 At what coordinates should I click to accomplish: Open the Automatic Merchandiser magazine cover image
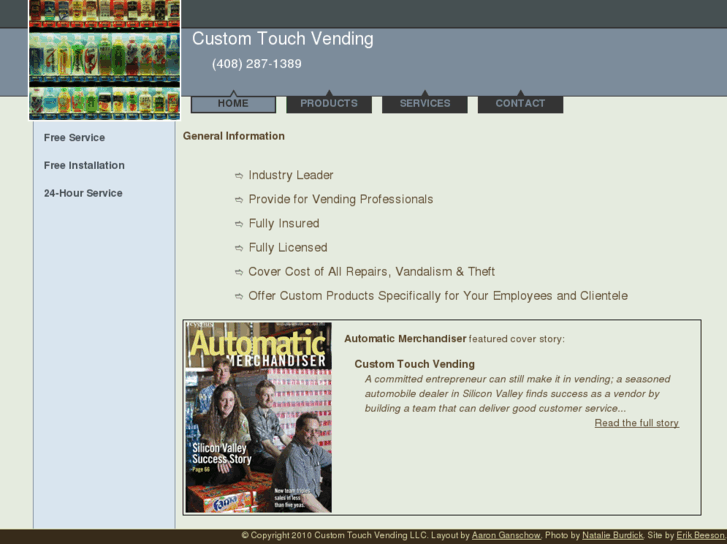pos(259,417)
